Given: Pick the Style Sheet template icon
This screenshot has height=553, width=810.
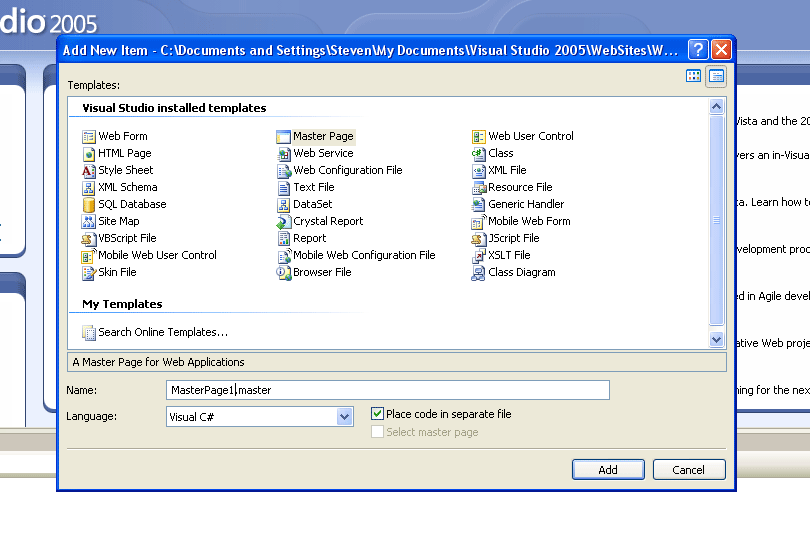Looking at the screenshot, I should pos(89,171).
